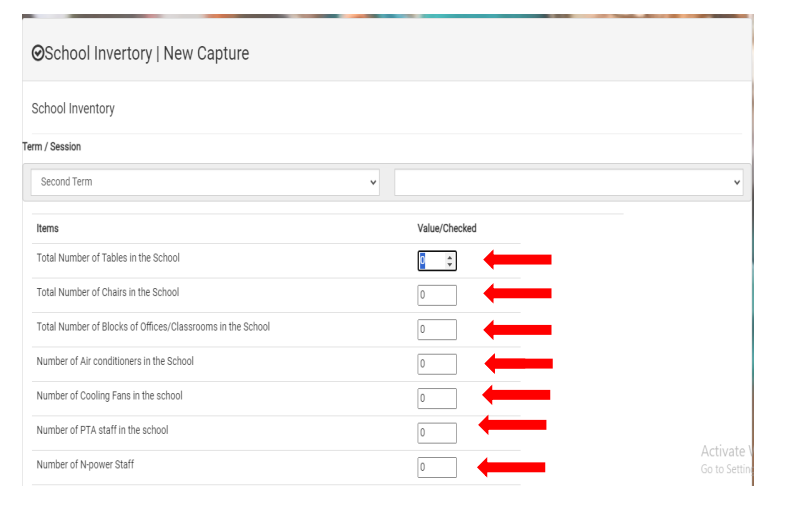This screenshot has width=800, height=513.
Task: Increase Tables value with up spinner arrow
Action: tap(450, 257)
